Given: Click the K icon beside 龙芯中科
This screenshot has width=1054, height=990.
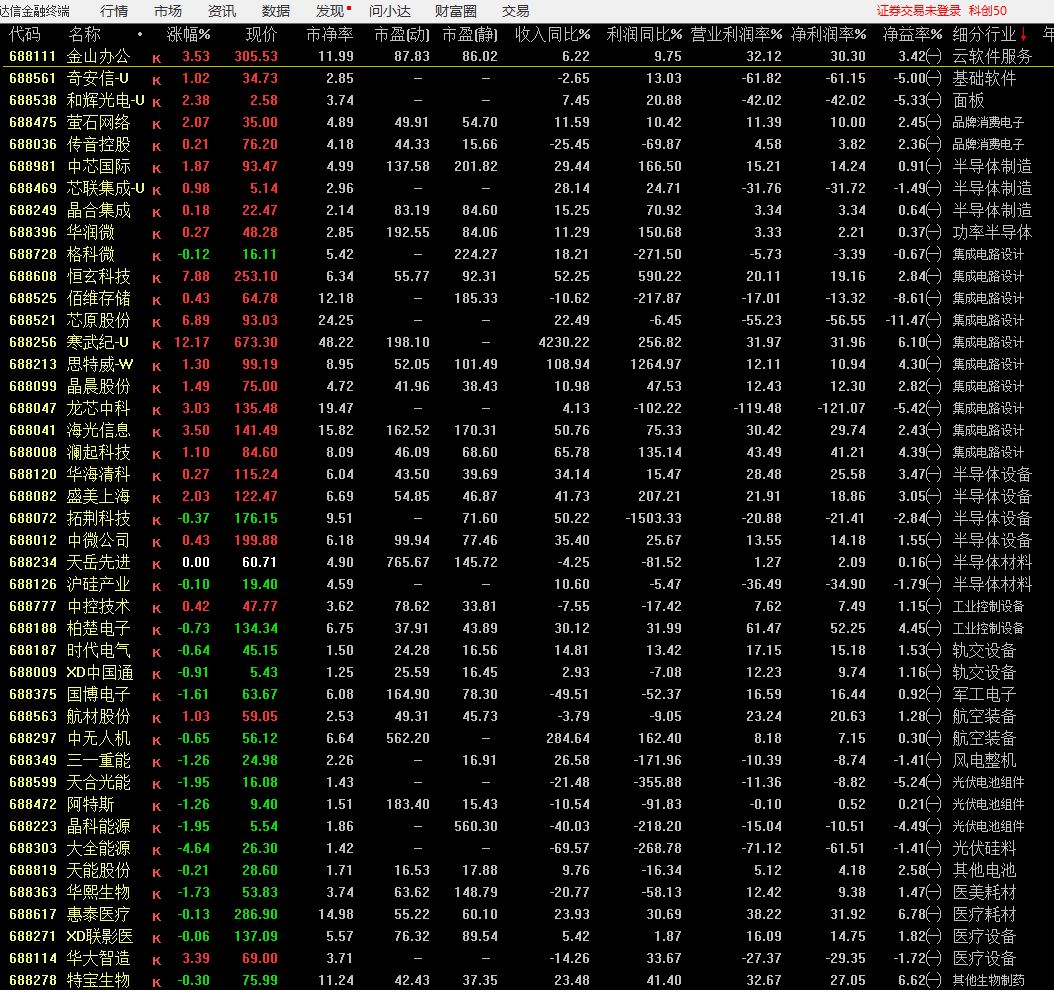Looking at the screenshot, I should pyautogui.click(x=157, y=411).
